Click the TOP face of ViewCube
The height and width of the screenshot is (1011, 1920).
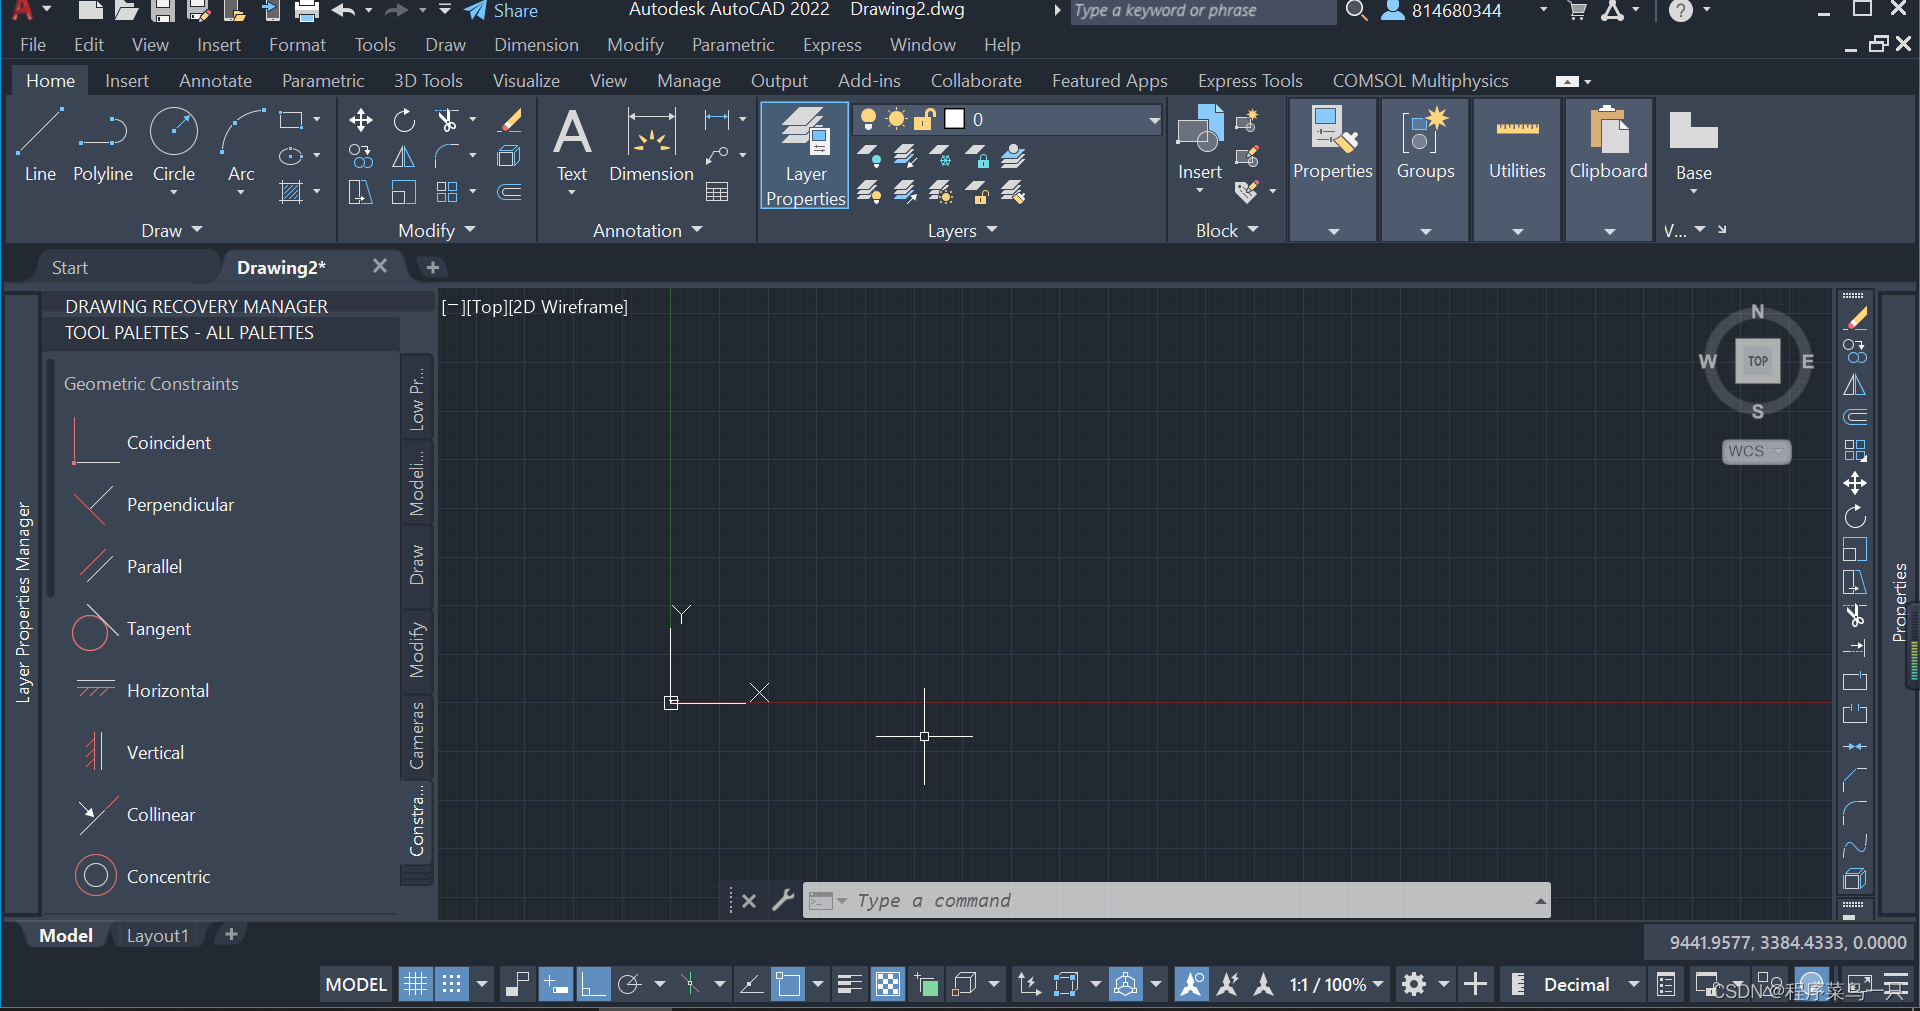point(1758,361)
